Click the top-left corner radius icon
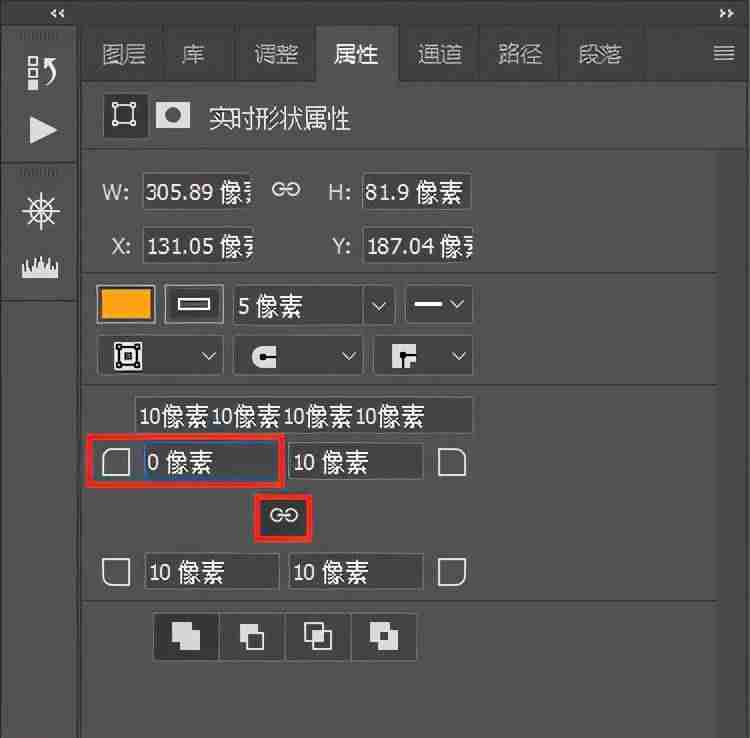 point(116,462)
